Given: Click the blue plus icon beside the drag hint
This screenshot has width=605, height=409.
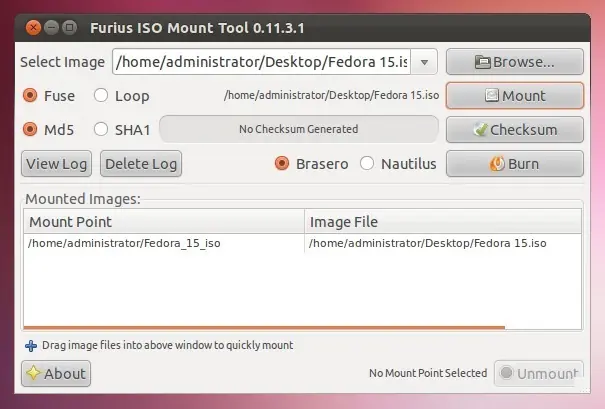Looking at the screenshot, I should tap(31, 346).
